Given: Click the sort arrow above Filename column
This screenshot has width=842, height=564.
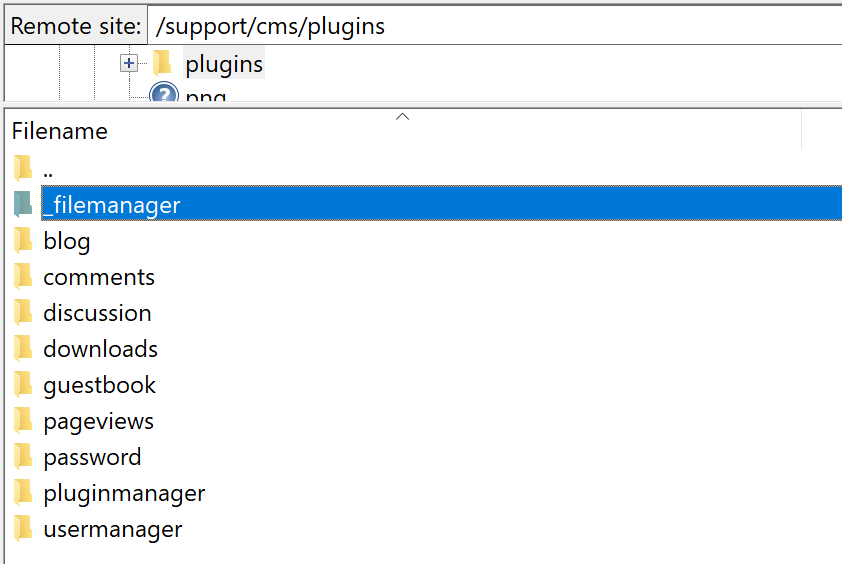Looking at the screenshot, I should [x=402, y=117].
